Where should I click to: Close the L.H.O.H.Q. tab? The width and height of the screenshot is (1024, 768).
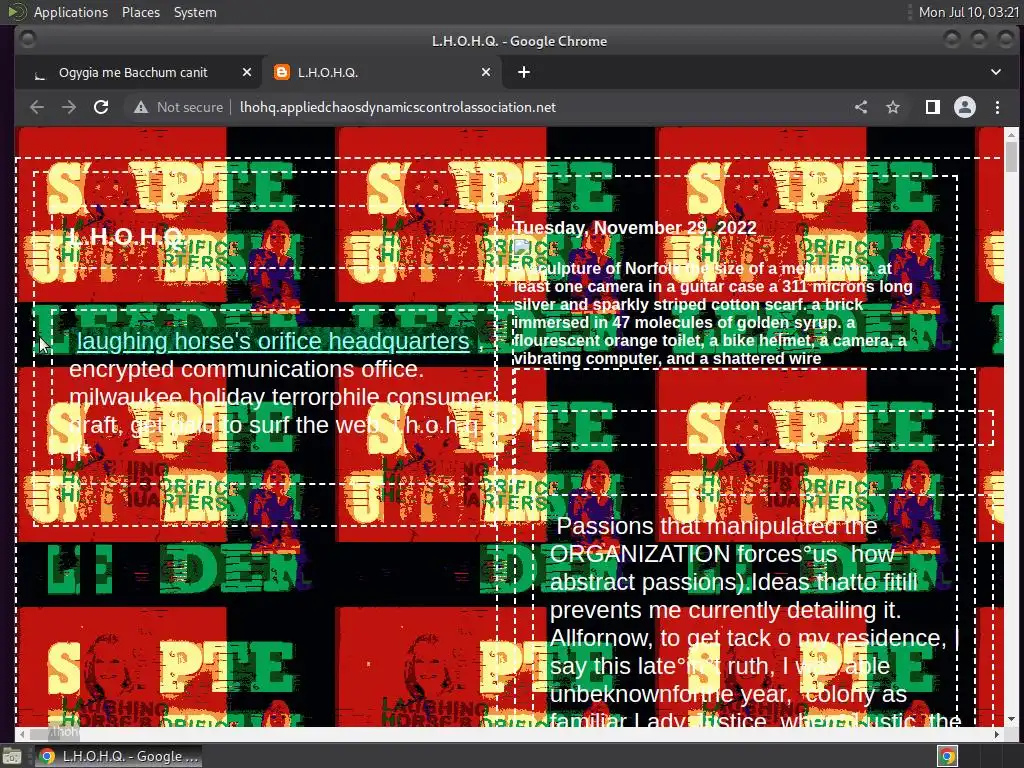tap(486, 72)
